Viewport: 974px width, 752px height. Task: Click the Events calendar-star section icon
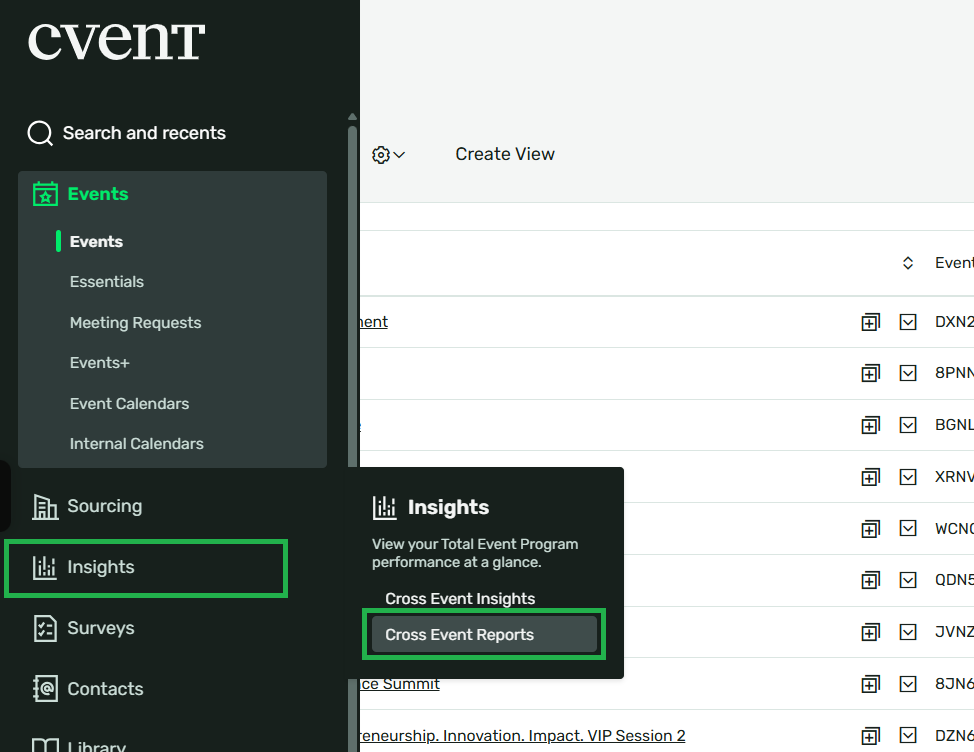click(45, 194)
